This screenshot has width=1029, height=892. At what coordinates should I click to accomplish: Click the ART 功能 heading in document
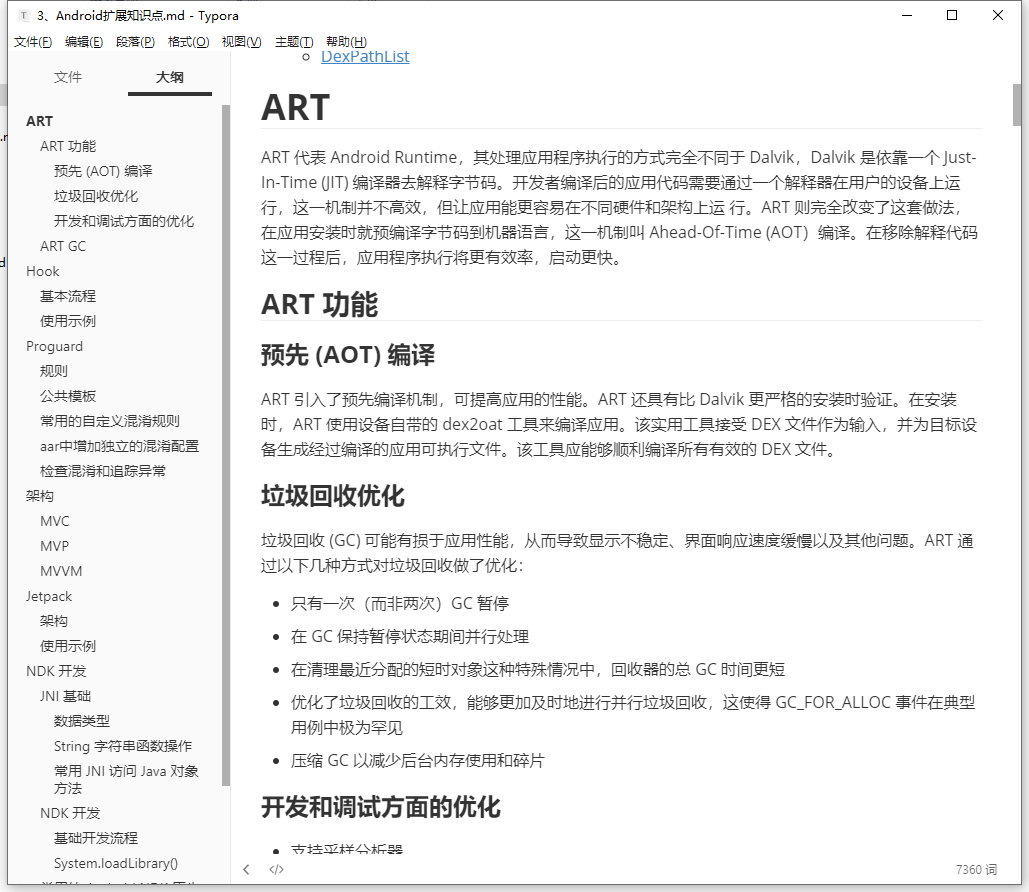pyautogui.click(x=320, y=305)
